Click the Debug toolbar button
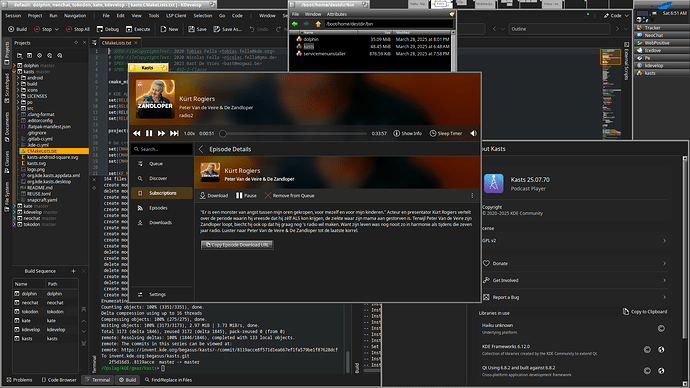 pos(108,29)
